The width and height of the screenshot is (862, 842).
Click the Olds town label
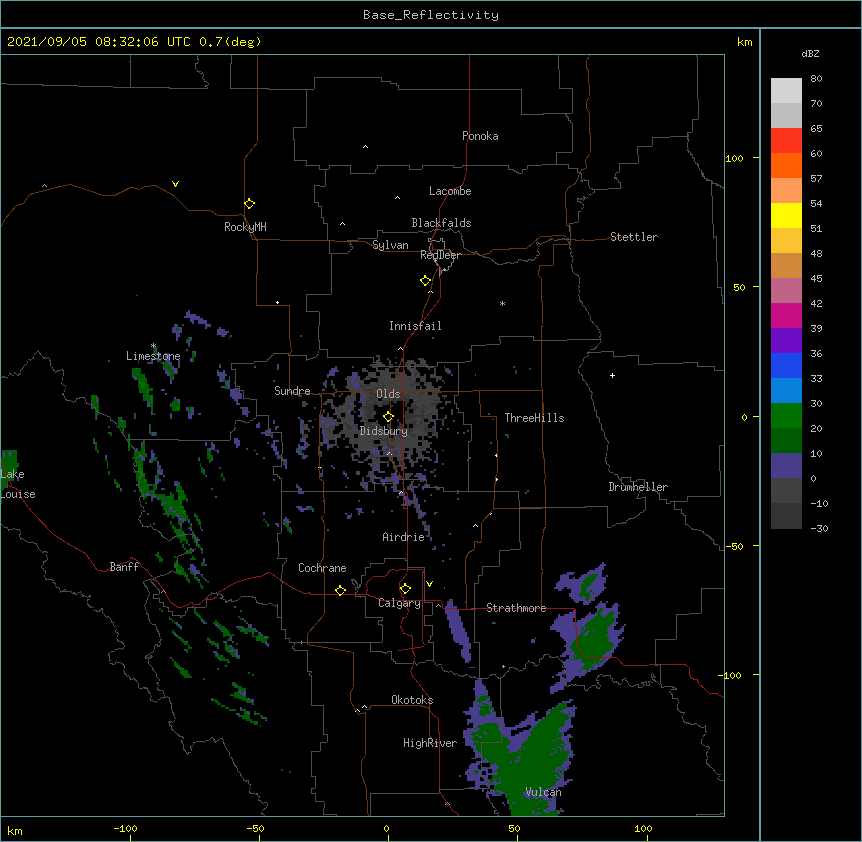pyautogui.click(x=388, y=394)
